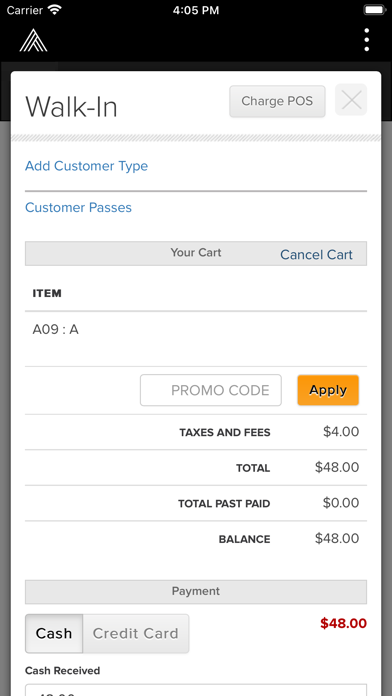Click the ITEM column header

coord(47,293)
